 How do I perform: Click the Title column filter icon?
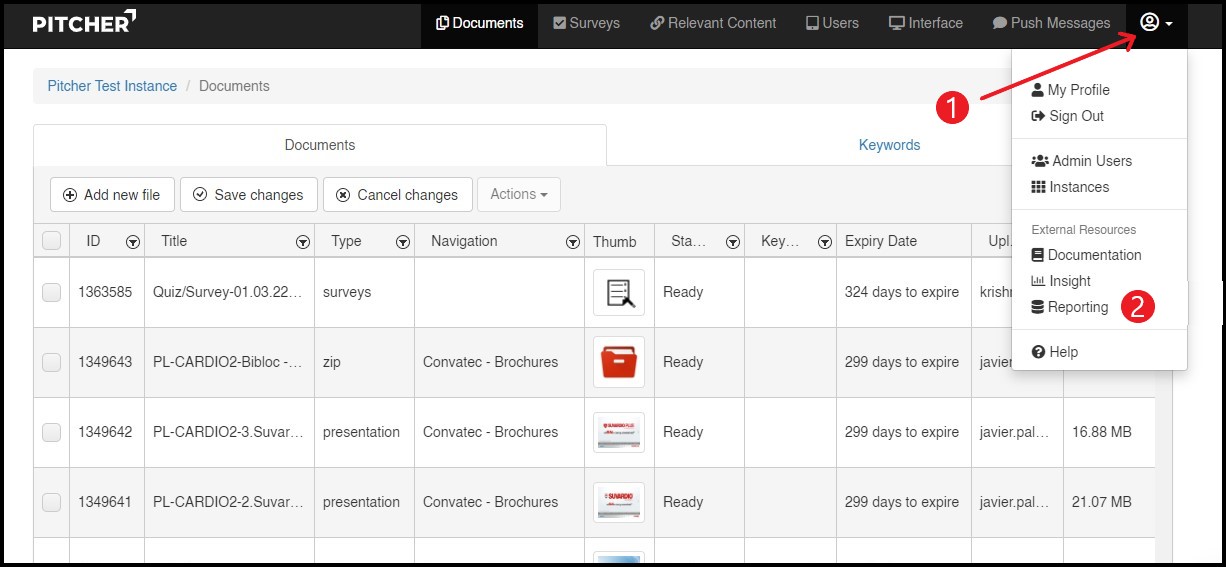click(x=303, y=242)
